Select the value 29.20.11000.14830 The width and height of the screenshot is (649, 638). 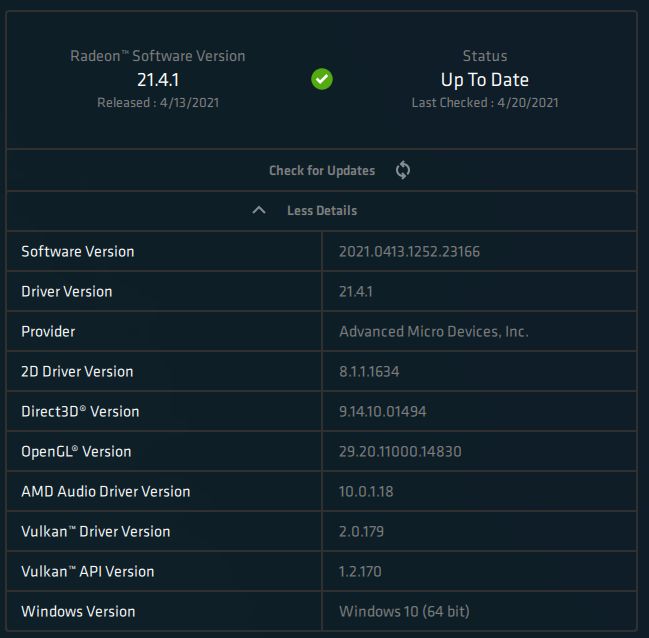pyautogui.click(x=400, y=451)
